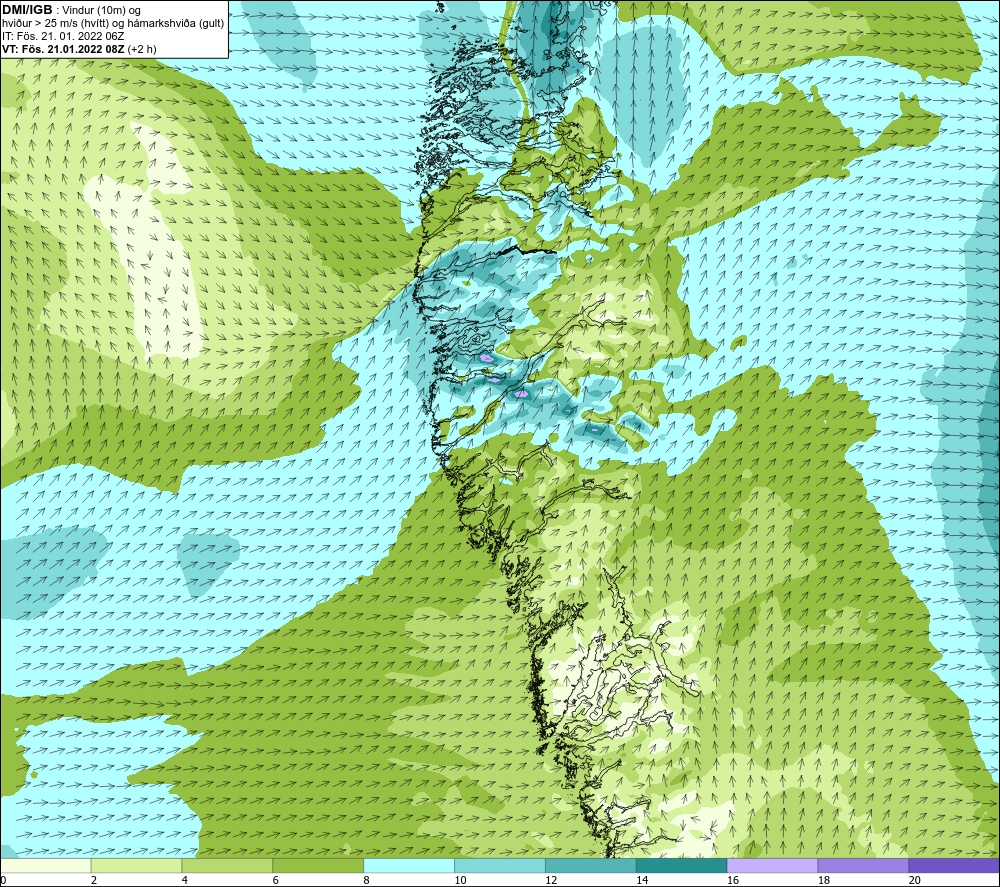Click the 4–6 m/s green legend swatch
Viewport: 1000px width, 887px height.
[x=227, y=866]
